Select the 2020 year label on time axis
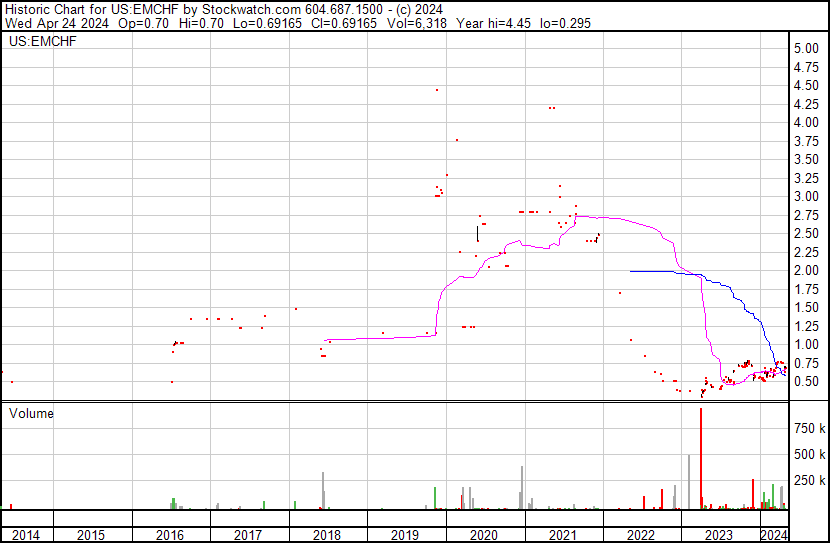Image resolution: width=830 pixels, height=543 pixels. click(x=484, y=535)
